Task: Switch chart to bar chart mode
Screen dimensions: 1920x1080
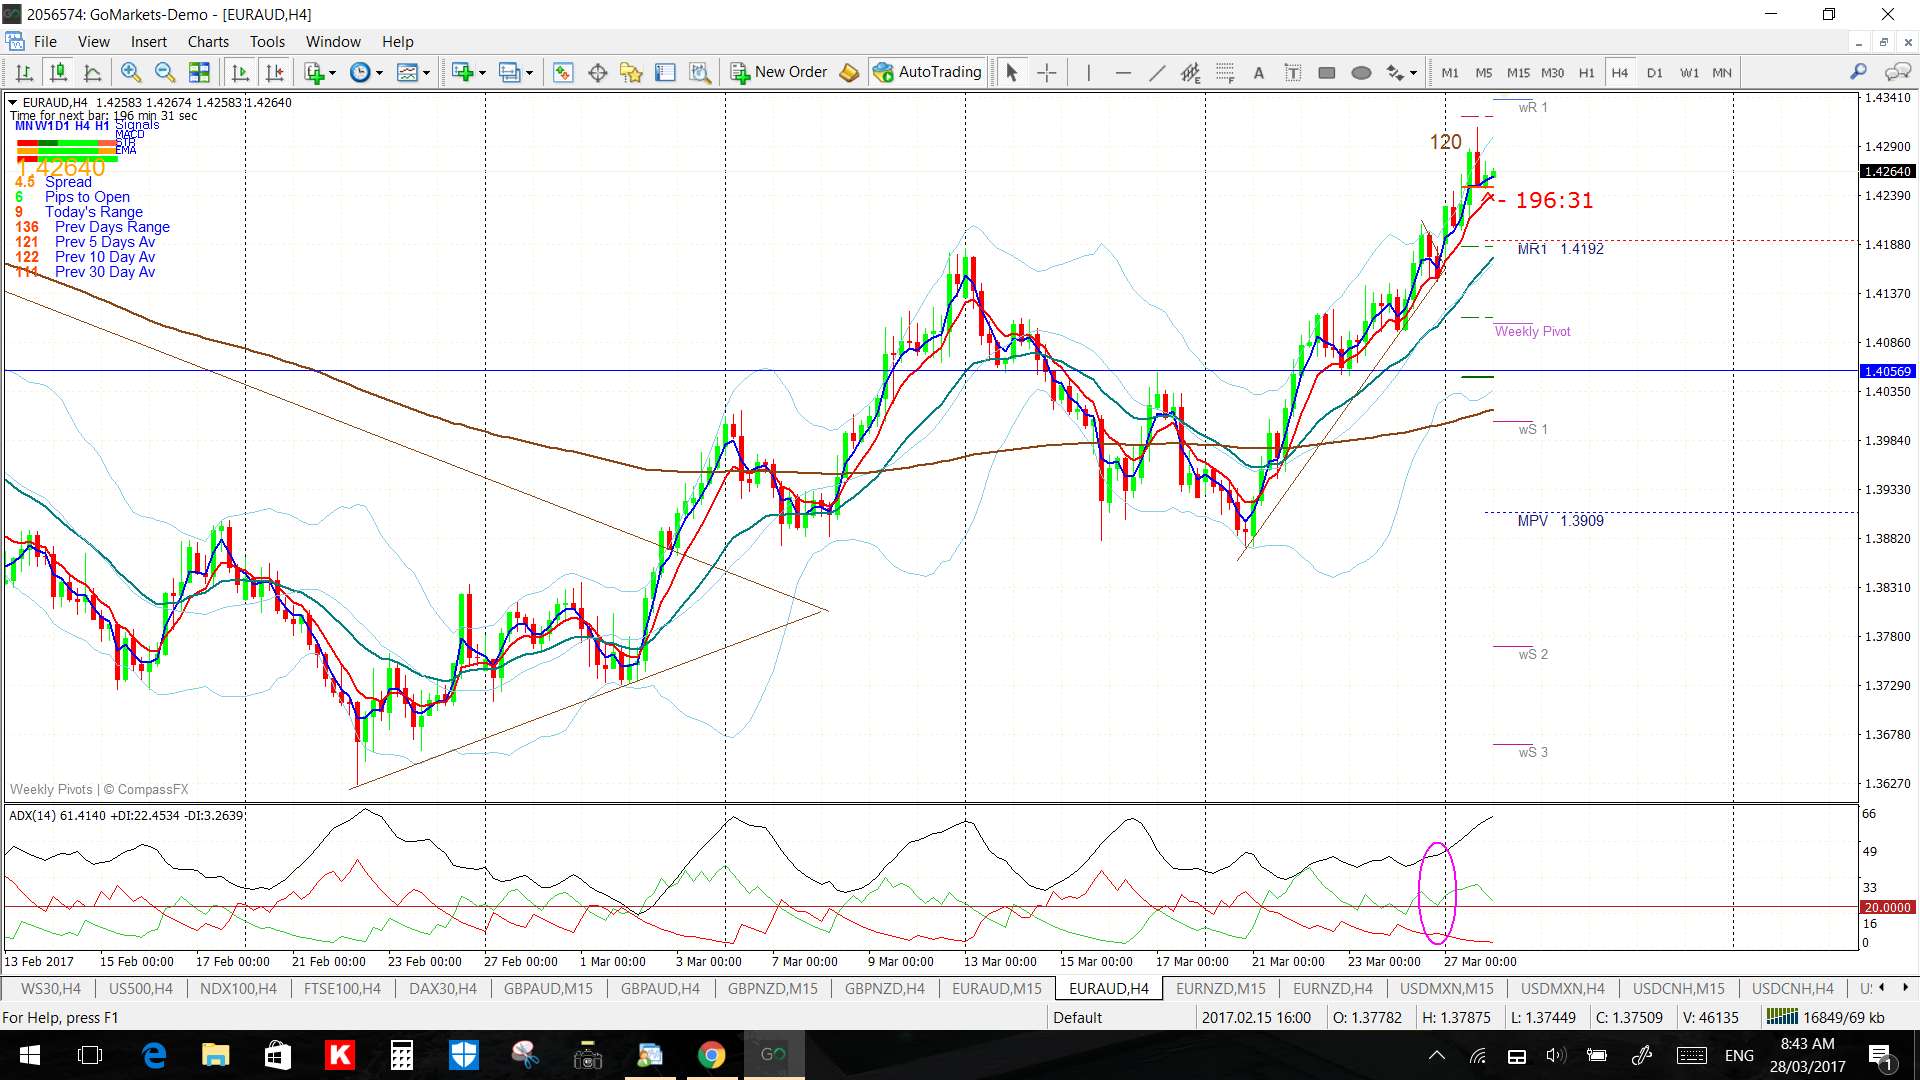Action: [24, 72]
